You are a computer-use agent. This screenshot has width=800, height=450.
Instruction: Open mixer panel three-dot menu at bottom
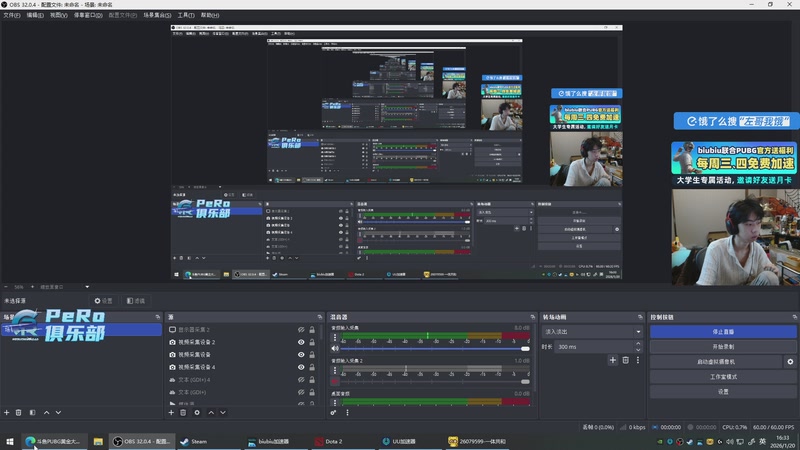[x=347, y=412]
